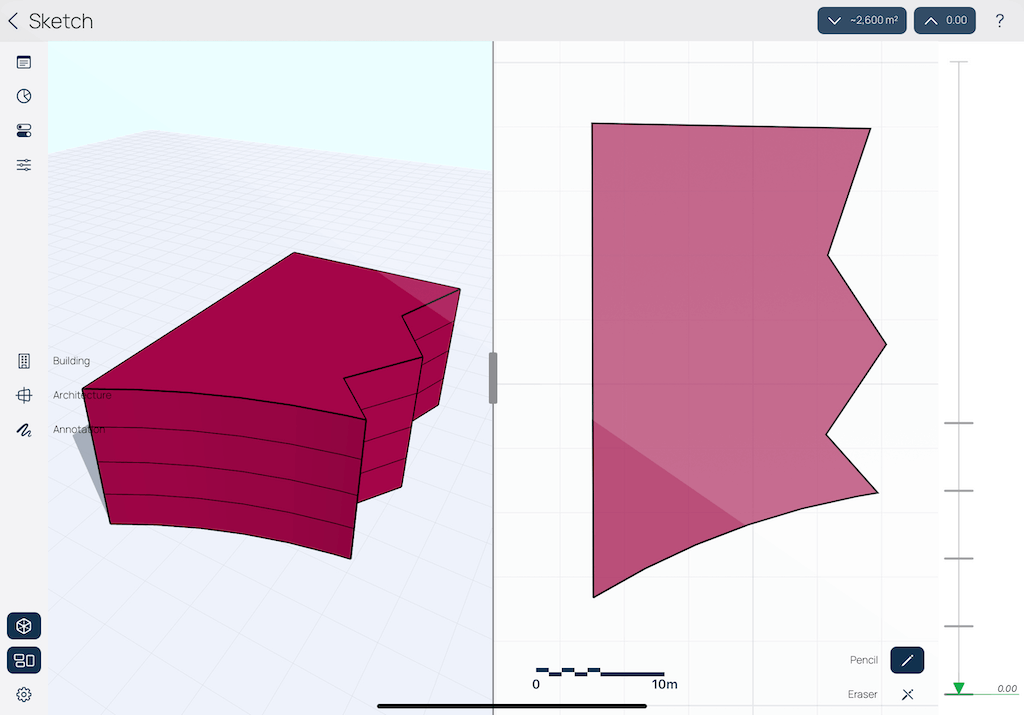Click the ~2,600 m² area down button
This screenshot has width=1024, height=715.
tap(862, 21)
